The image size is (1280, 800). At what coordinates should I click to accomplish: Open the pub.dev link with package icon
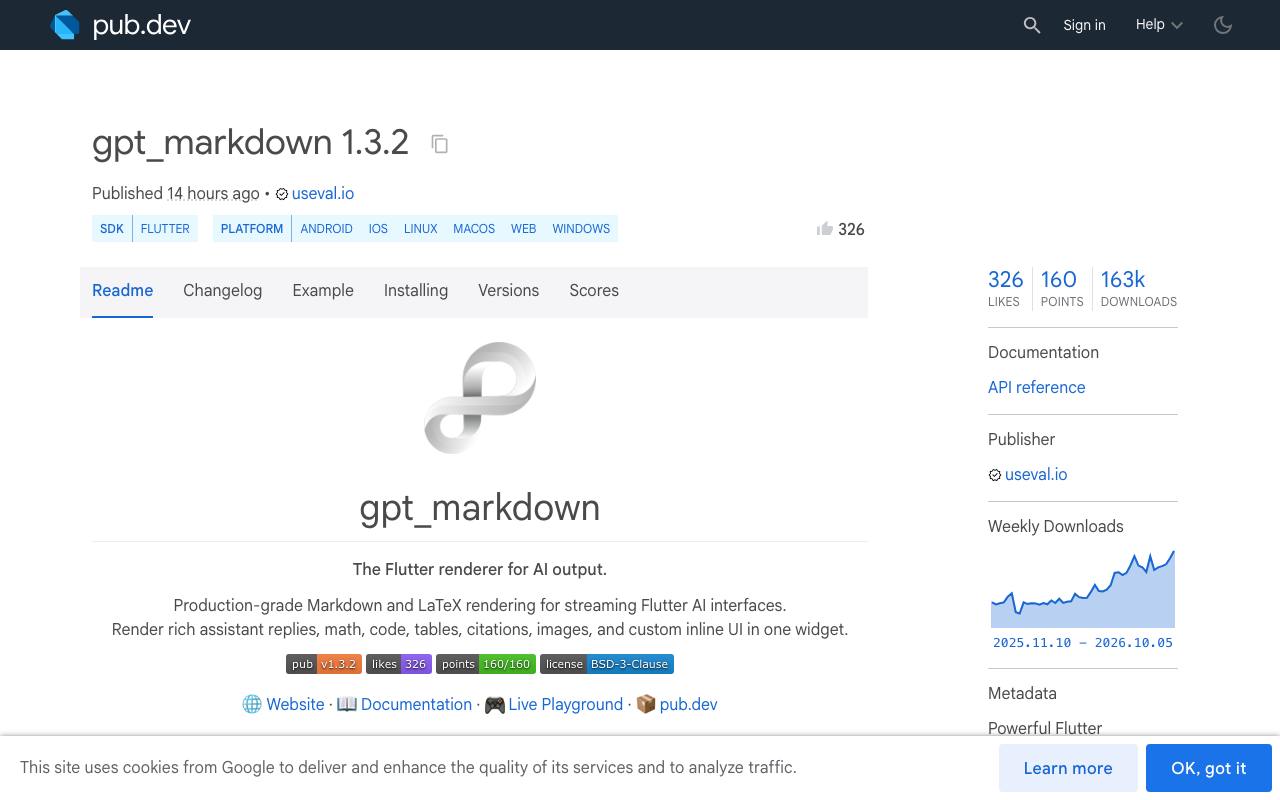(677, 704)
